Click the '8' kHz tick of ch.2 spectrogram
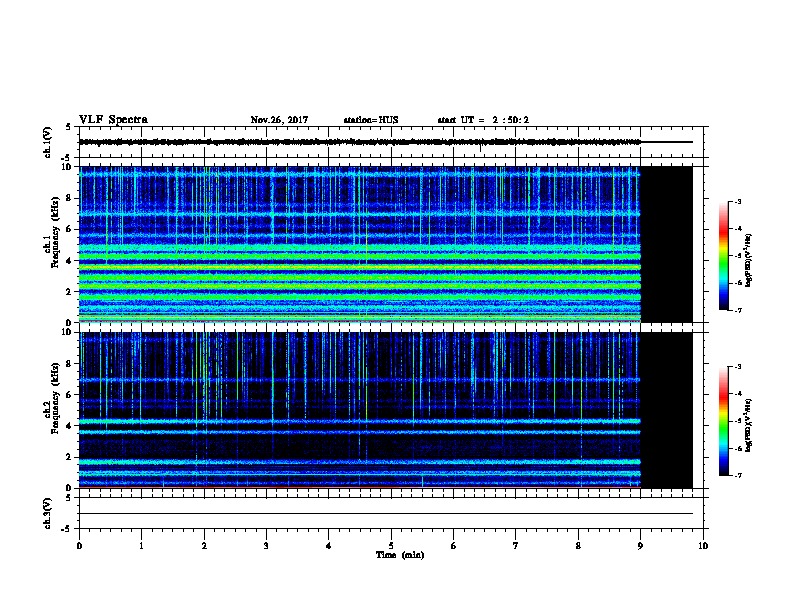 coord(69,364)
